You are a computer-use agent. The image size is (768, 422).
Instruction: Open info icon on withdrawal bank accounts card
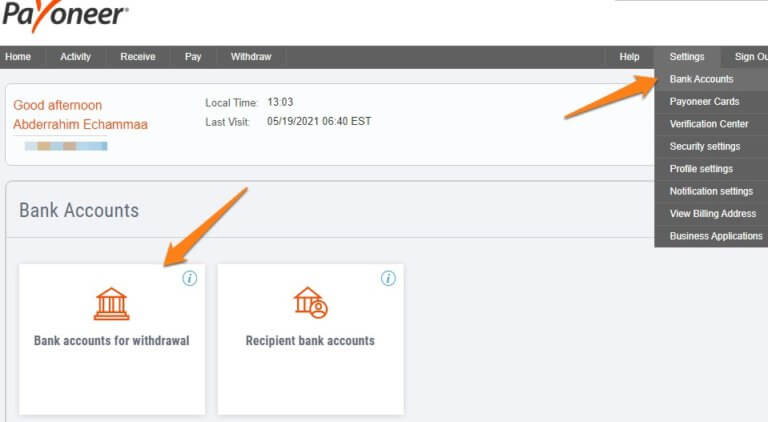[190, 279]
